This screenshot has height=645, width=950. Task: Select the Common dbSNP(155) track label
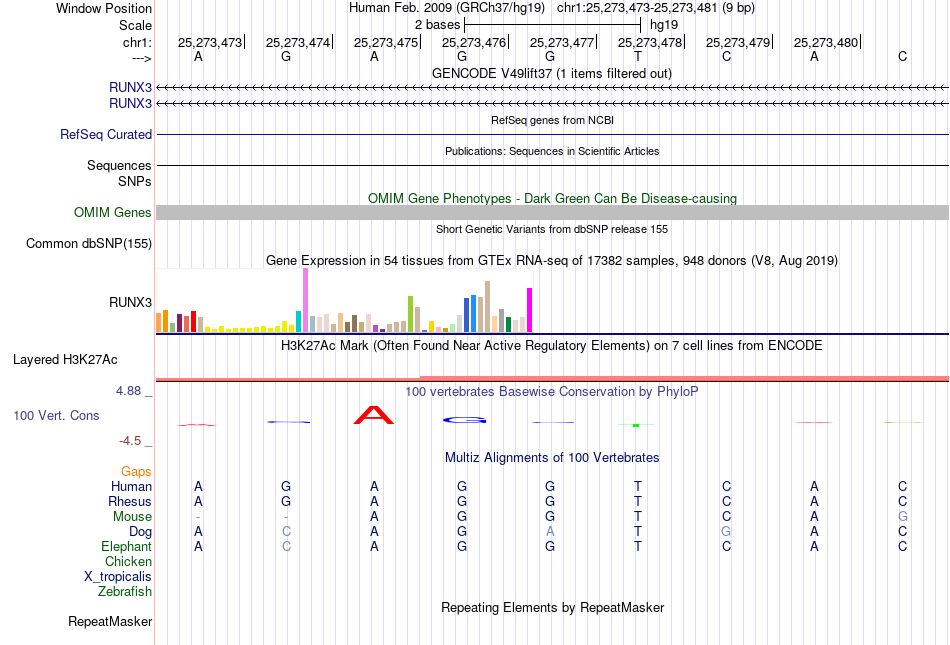pyautogui.click(x=88, y=243)
